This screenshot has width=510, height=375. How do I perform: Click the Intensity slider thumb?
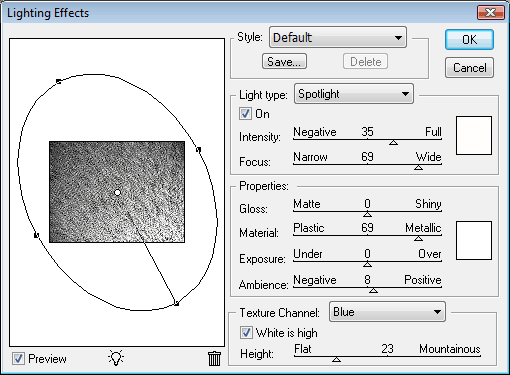[x=393, y=142]
